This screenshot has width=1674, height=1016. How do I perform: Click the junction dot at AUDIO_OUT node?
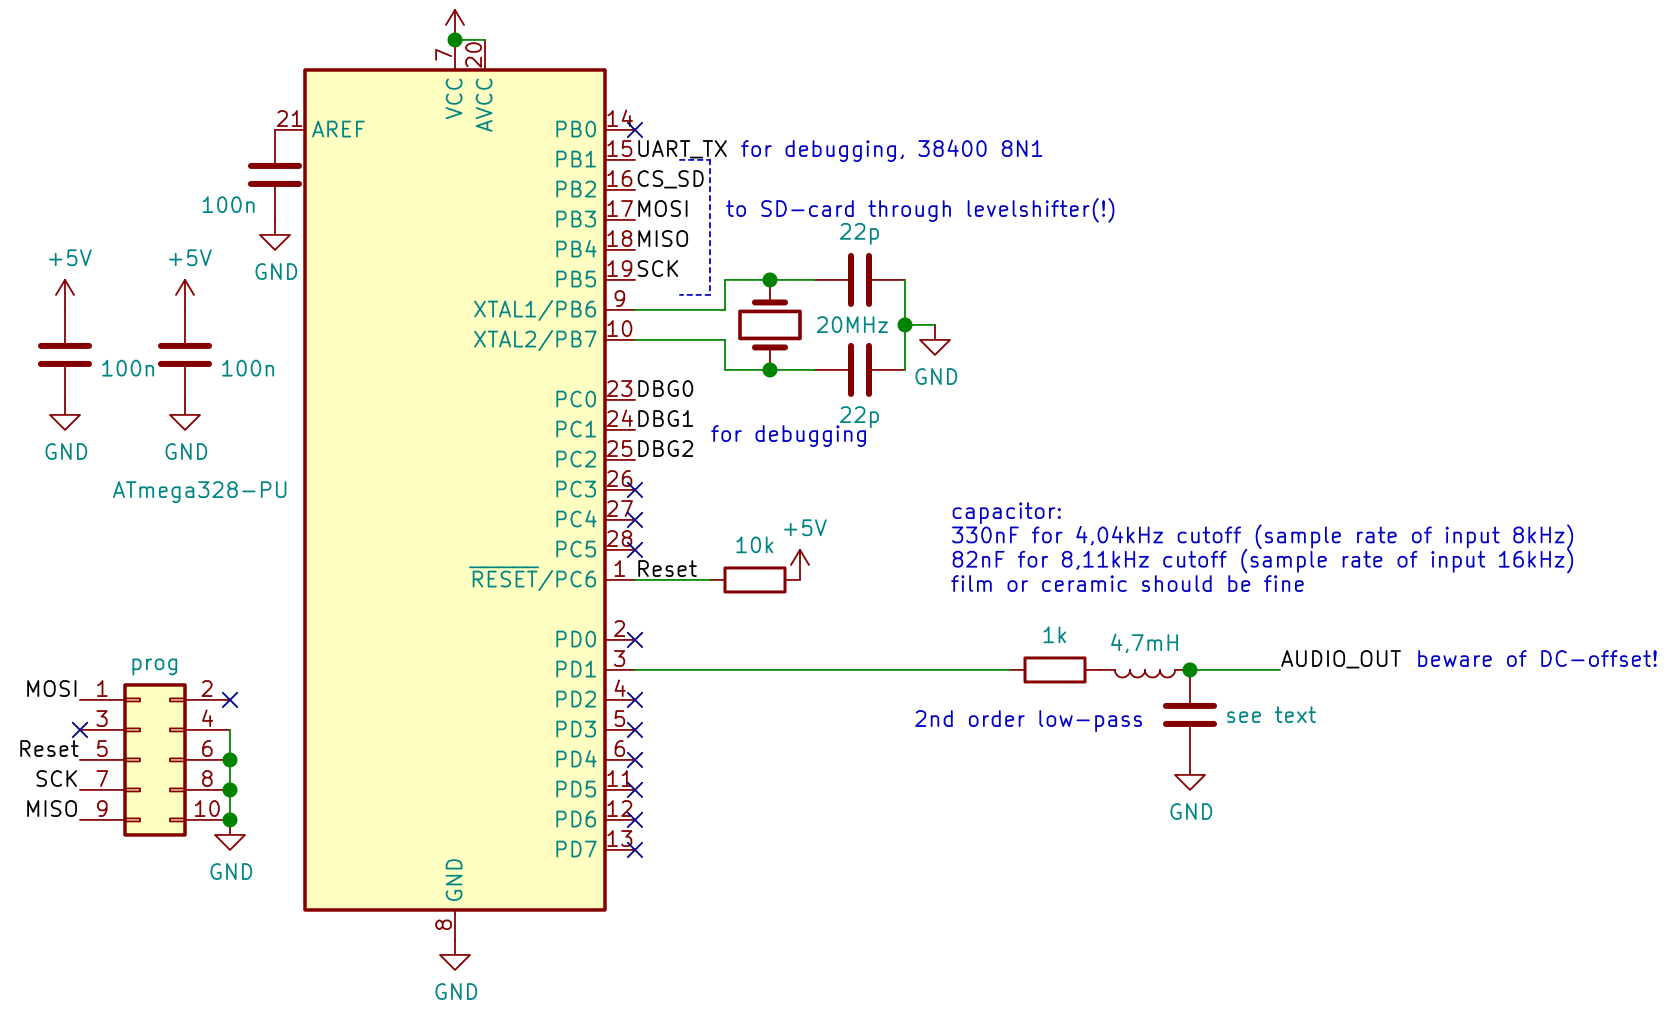click(x=1189, y=670)
